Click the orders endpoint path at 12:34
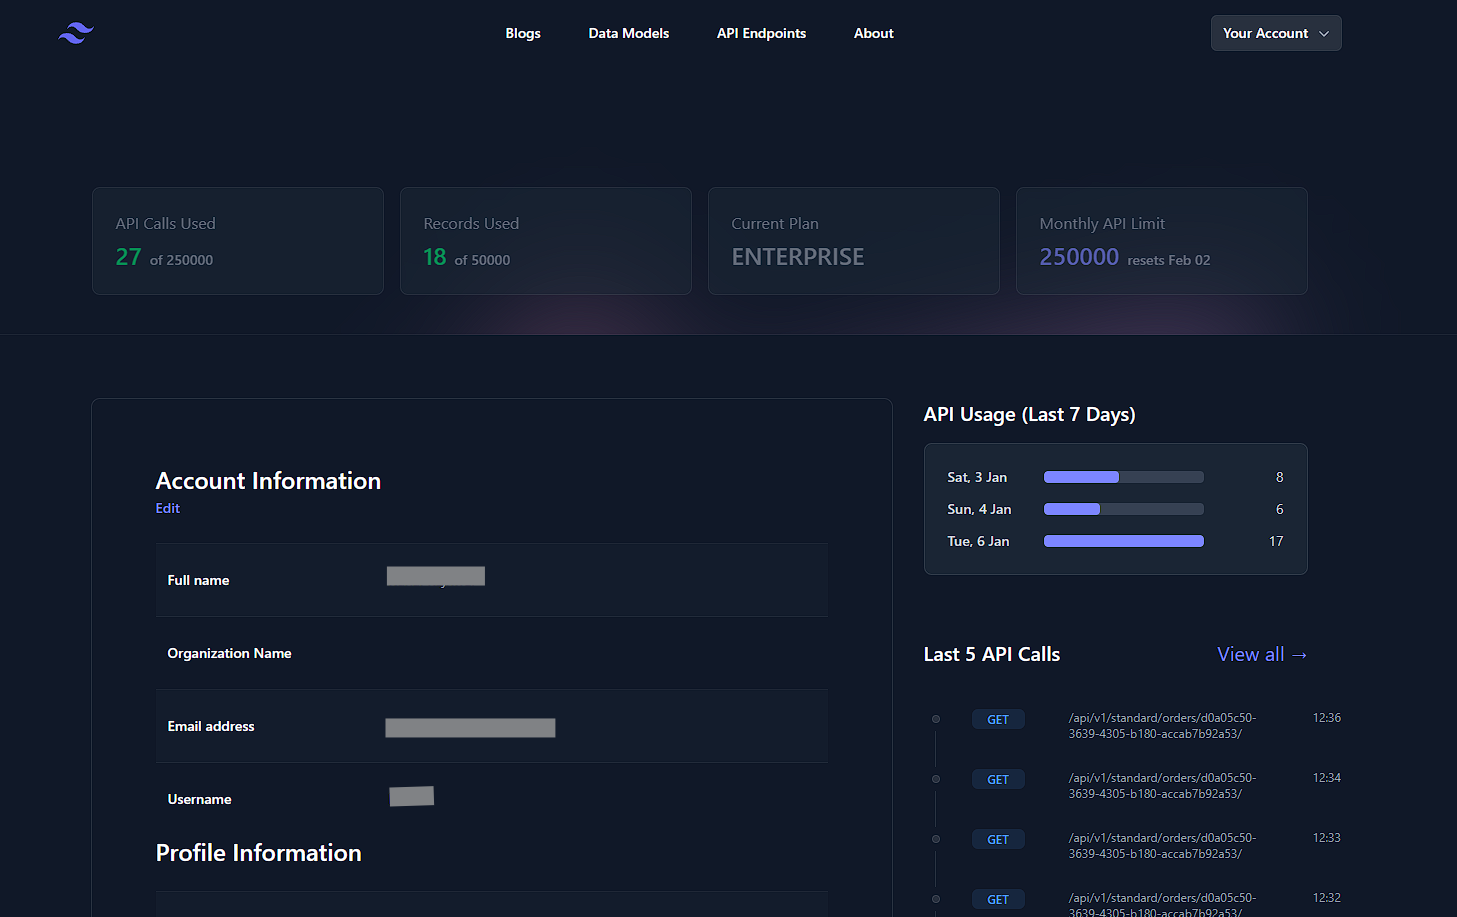The image size is (1457, 917). pos(1161,785)
